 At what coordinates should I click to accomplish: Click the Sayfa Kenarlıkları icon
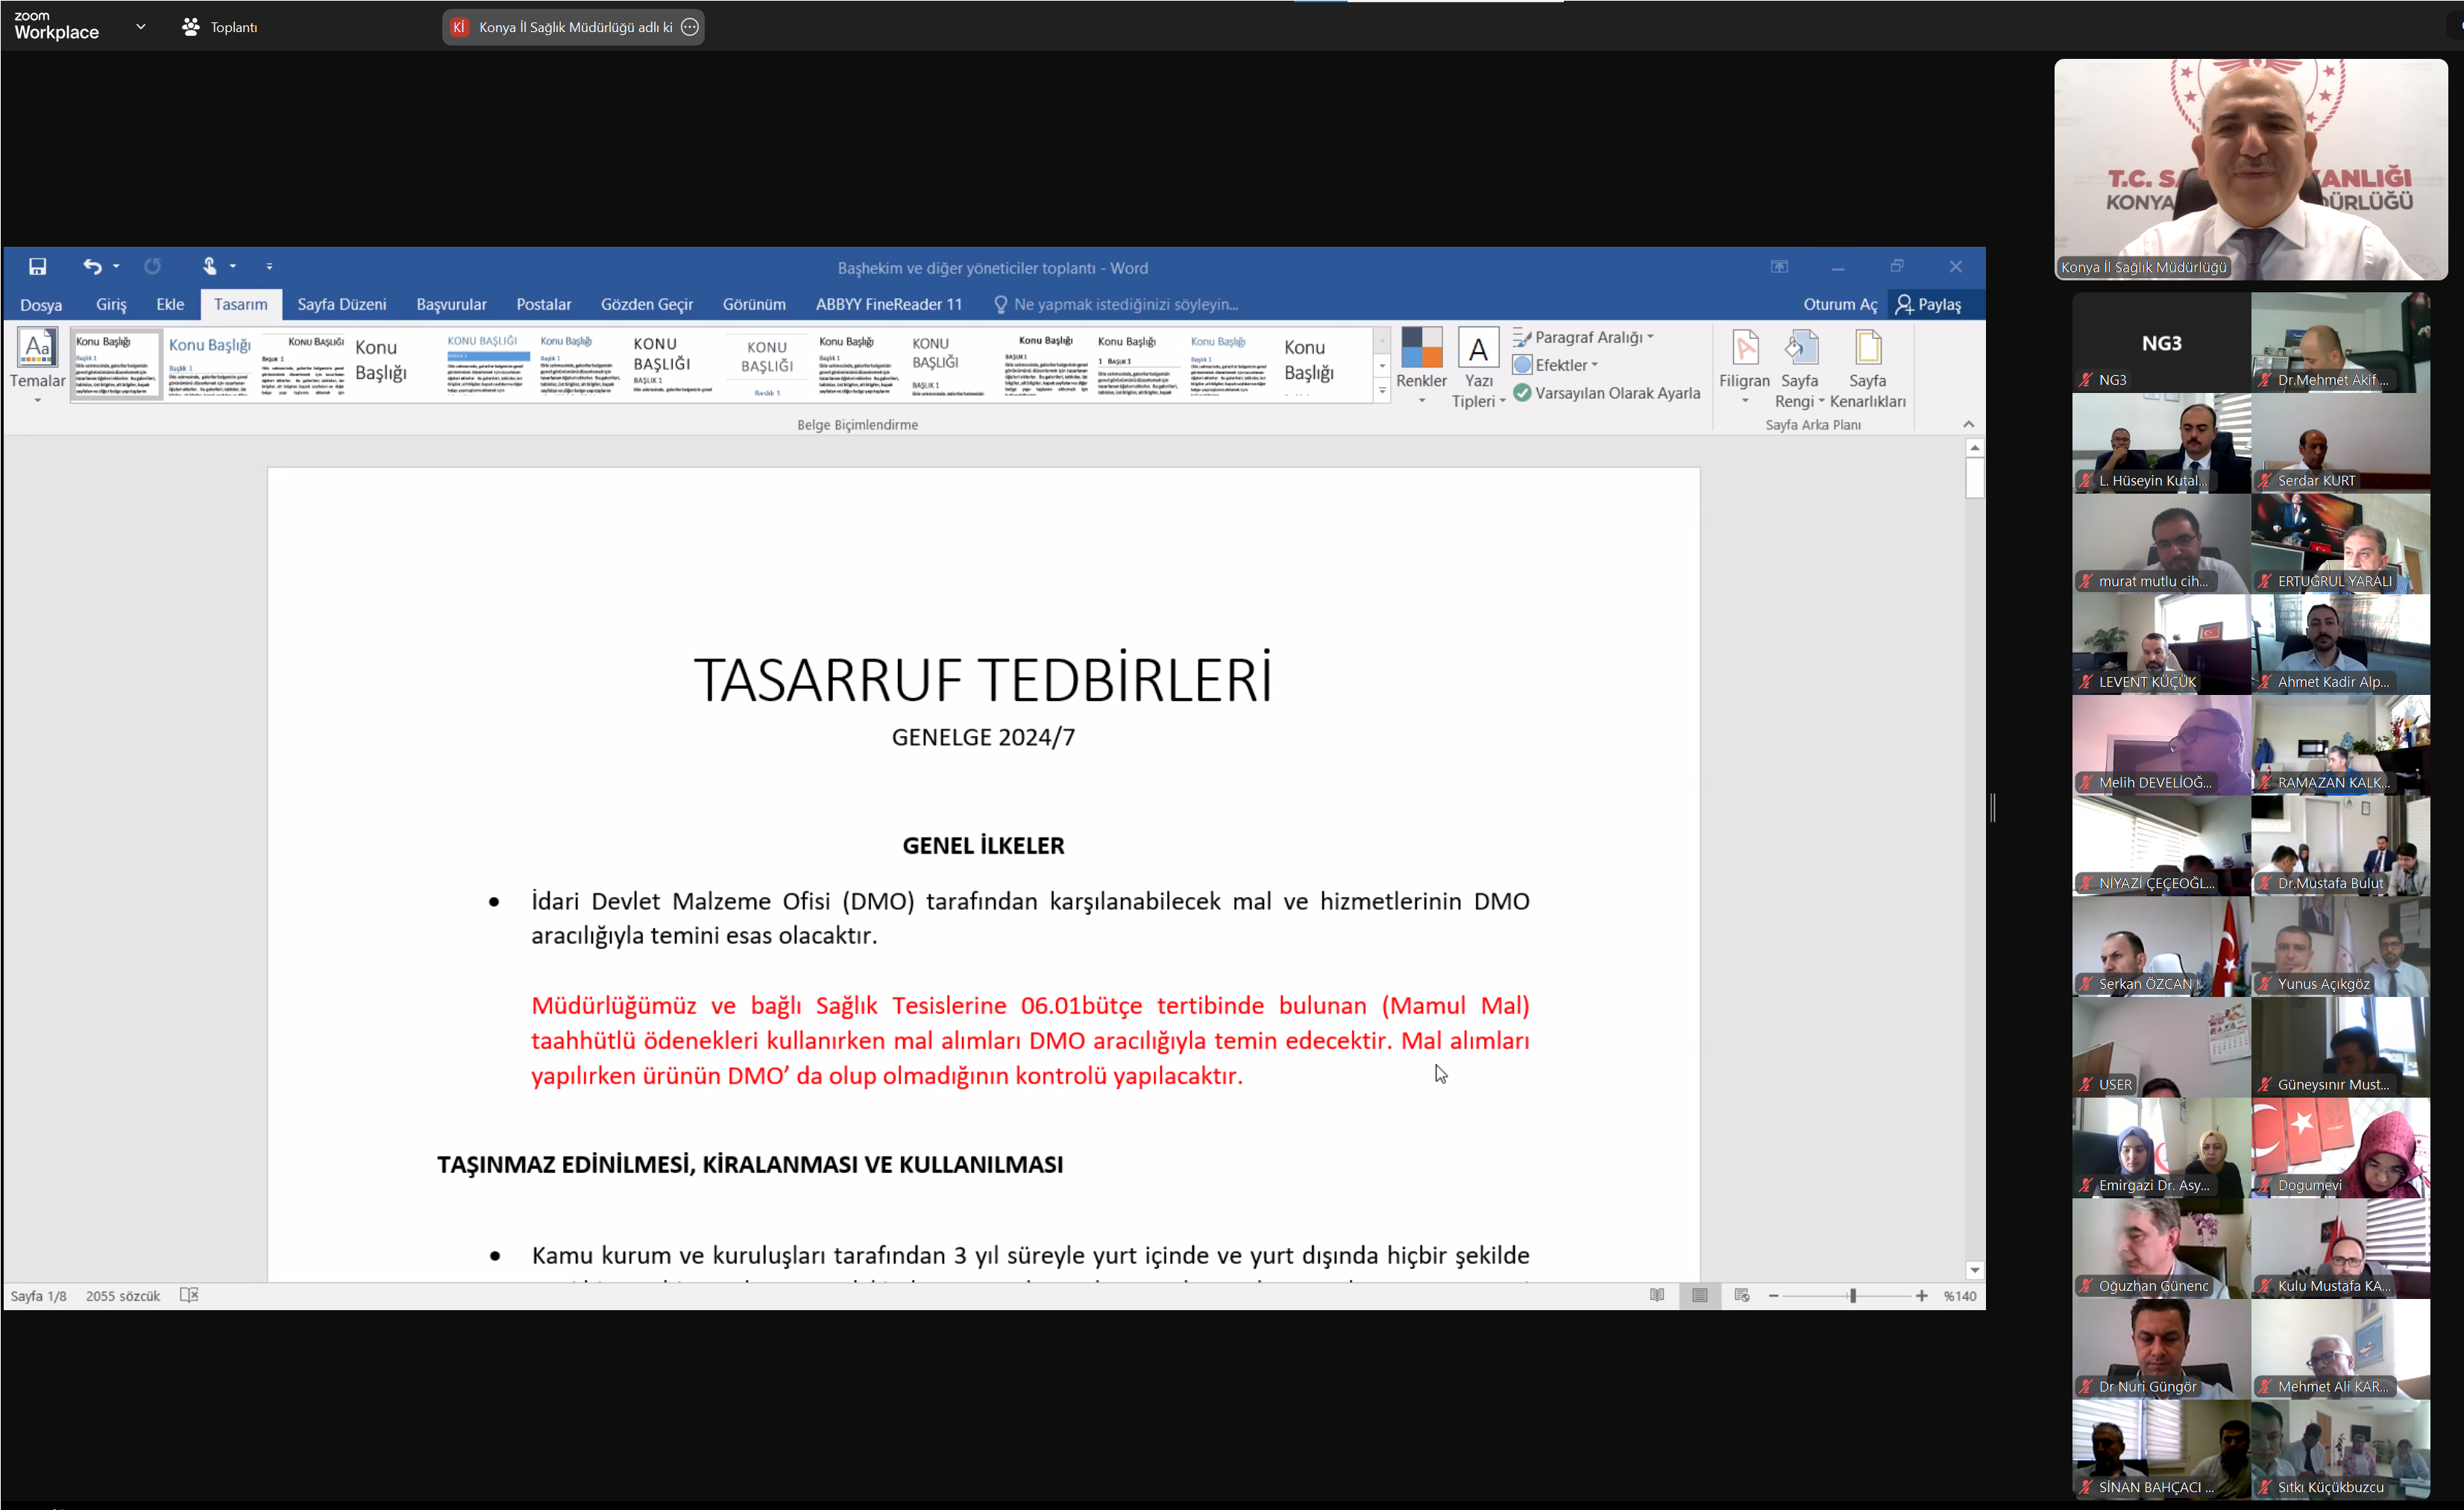(1867, 365)
